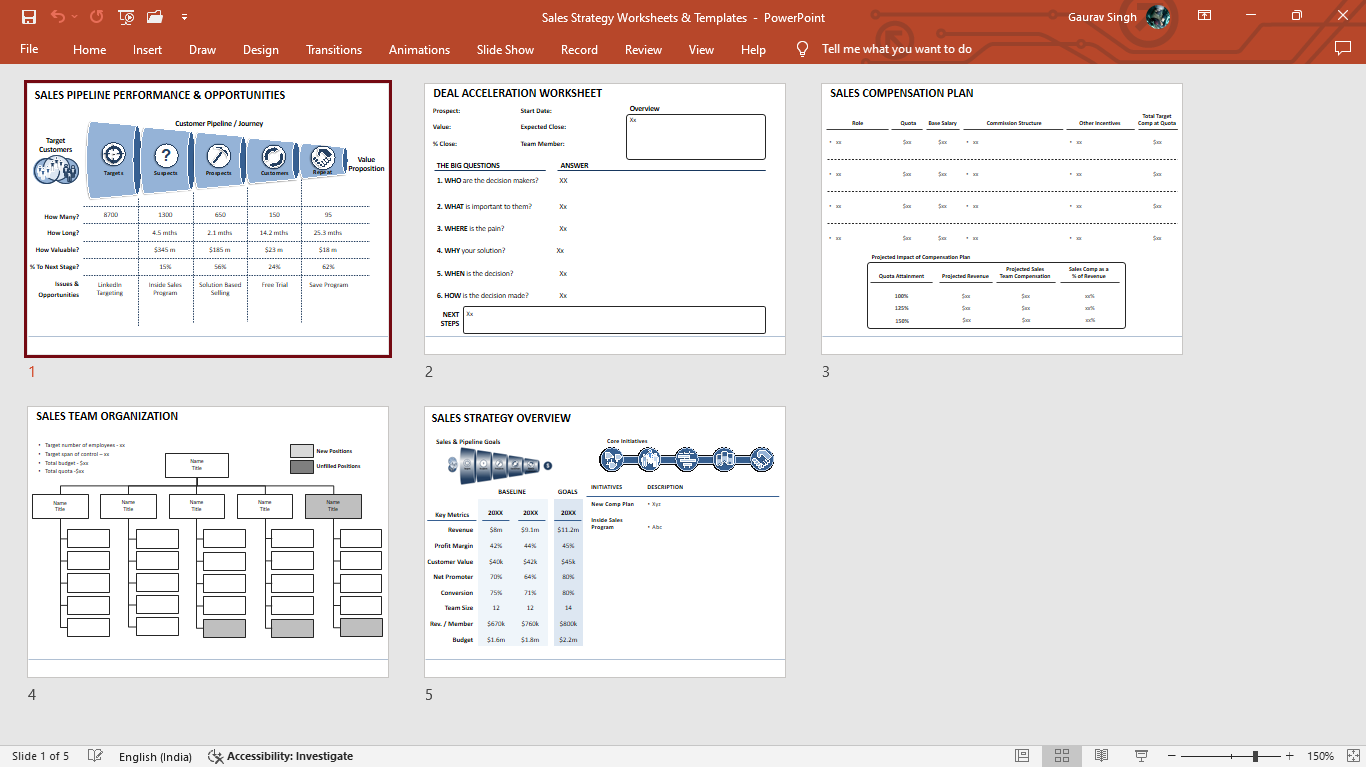This screenshot has width=1366, height=768.
Task: Open the Transitions tab
Action: pyautogui.click(x=334, y=49)
